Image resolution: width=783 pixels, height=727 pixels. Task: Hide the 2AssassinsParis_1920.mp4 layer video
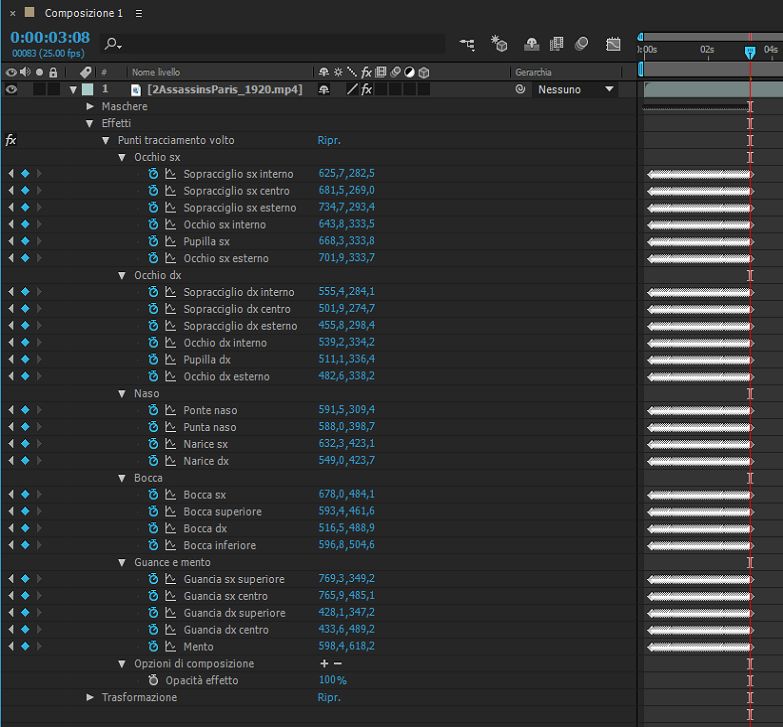[x=11, y=89]
